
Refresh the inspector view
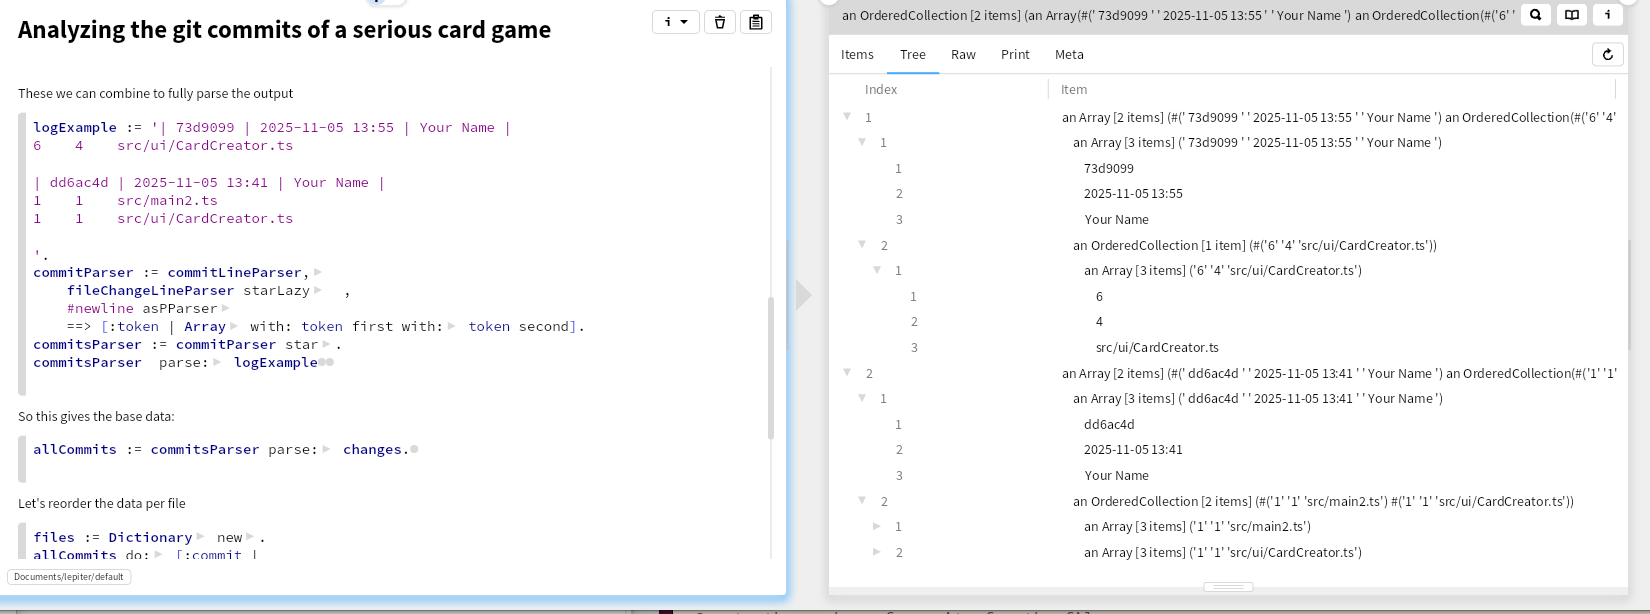point(1607,55)
